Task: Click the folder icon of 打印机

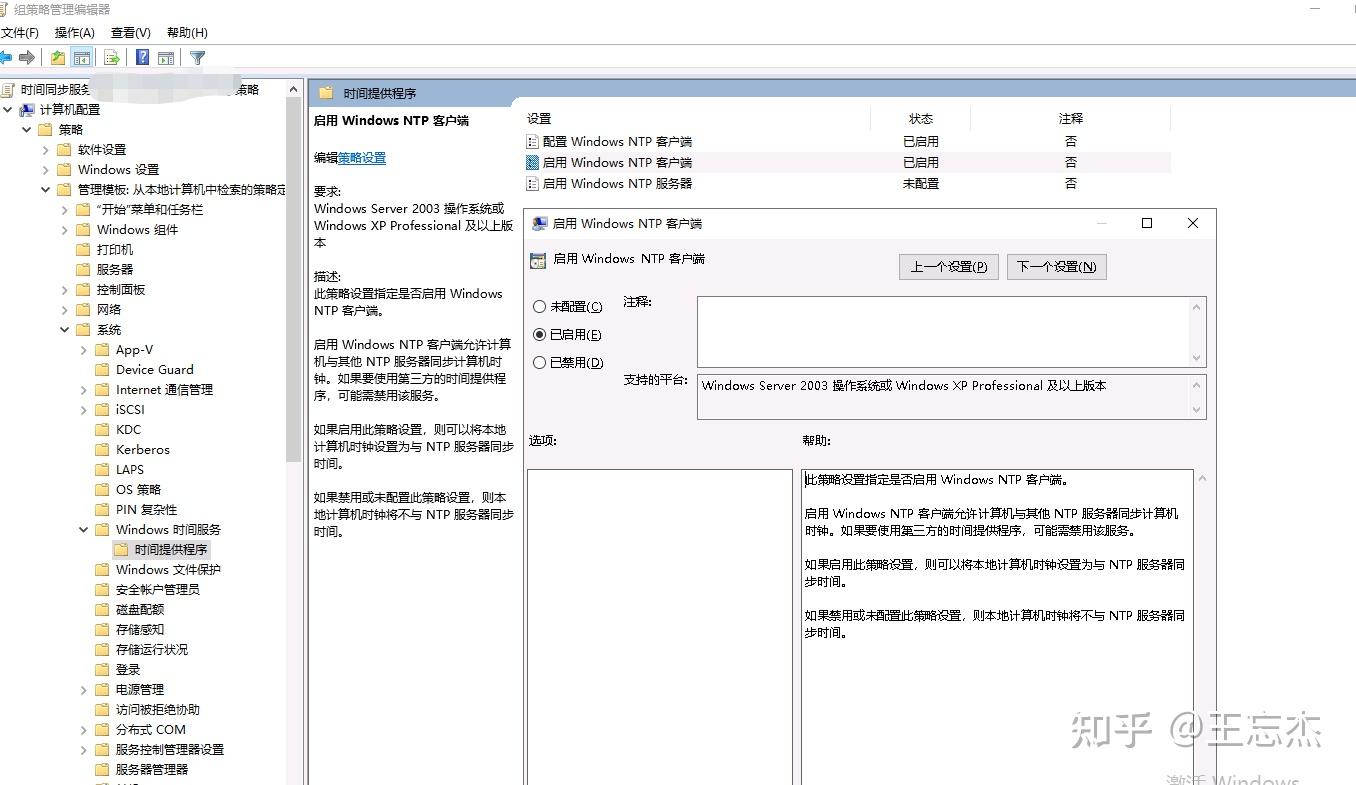Action: tap(83, 250)
